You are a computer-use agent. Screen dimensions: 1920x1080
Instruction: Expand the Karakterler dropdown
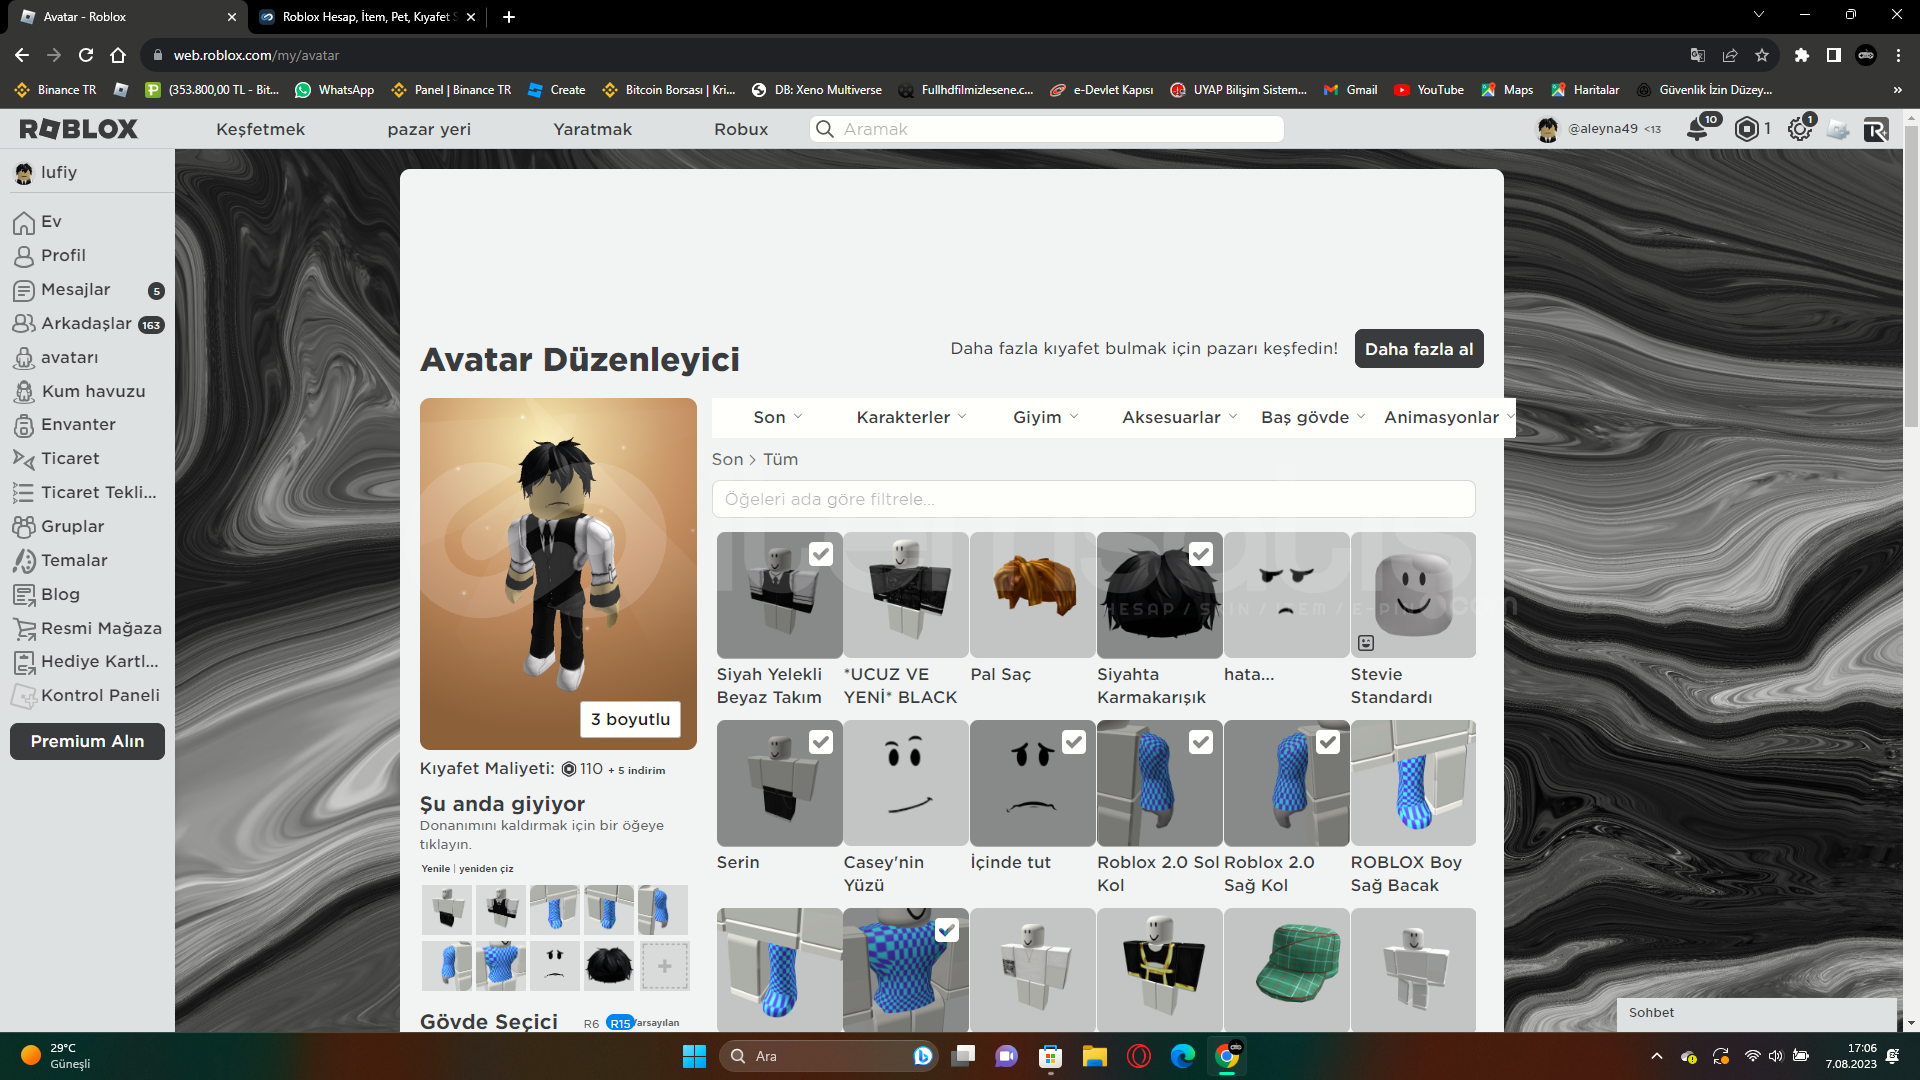point(911,418)
